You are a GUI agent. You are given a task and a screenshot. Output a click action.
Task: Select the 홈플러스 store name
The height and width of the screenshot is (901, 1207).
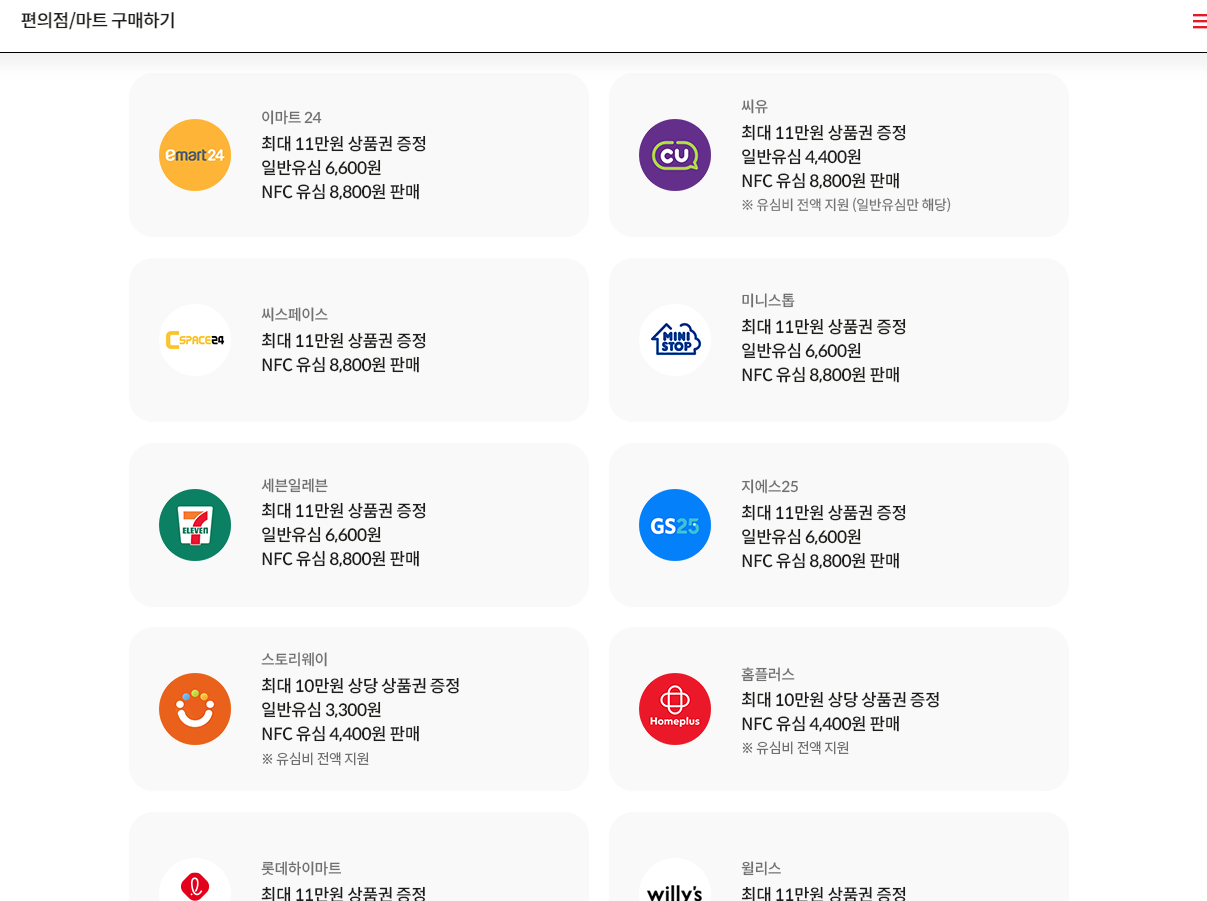click(768, 674)
